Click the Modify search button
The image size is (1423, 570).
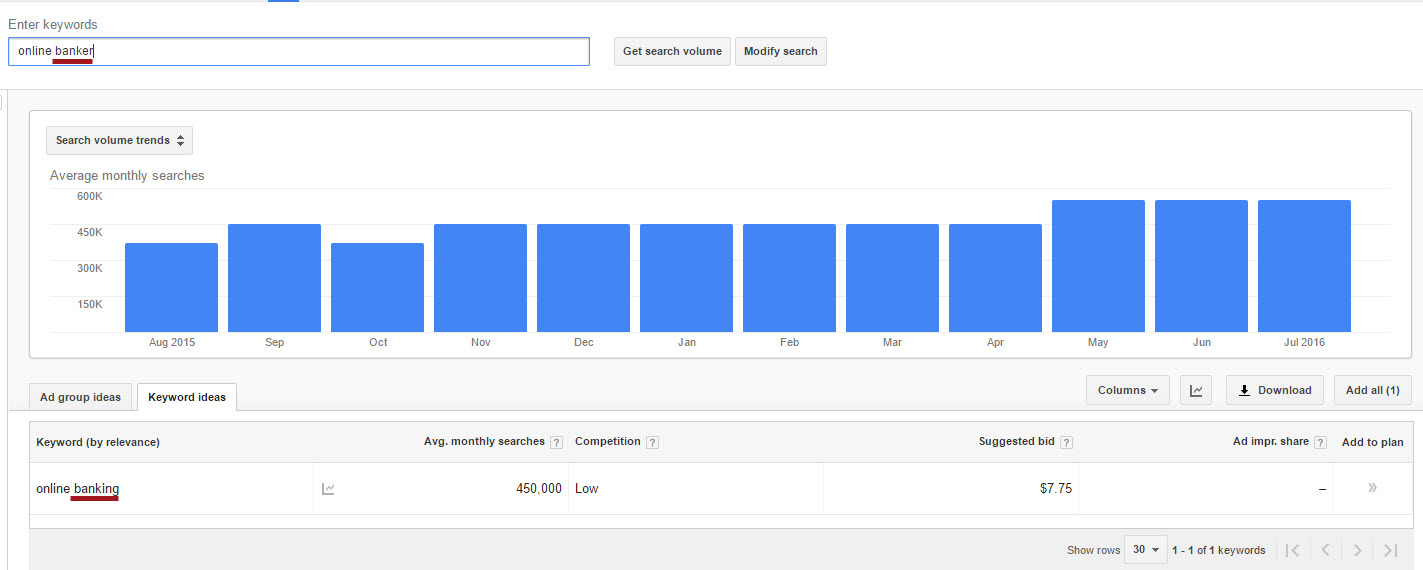(780, 51)
